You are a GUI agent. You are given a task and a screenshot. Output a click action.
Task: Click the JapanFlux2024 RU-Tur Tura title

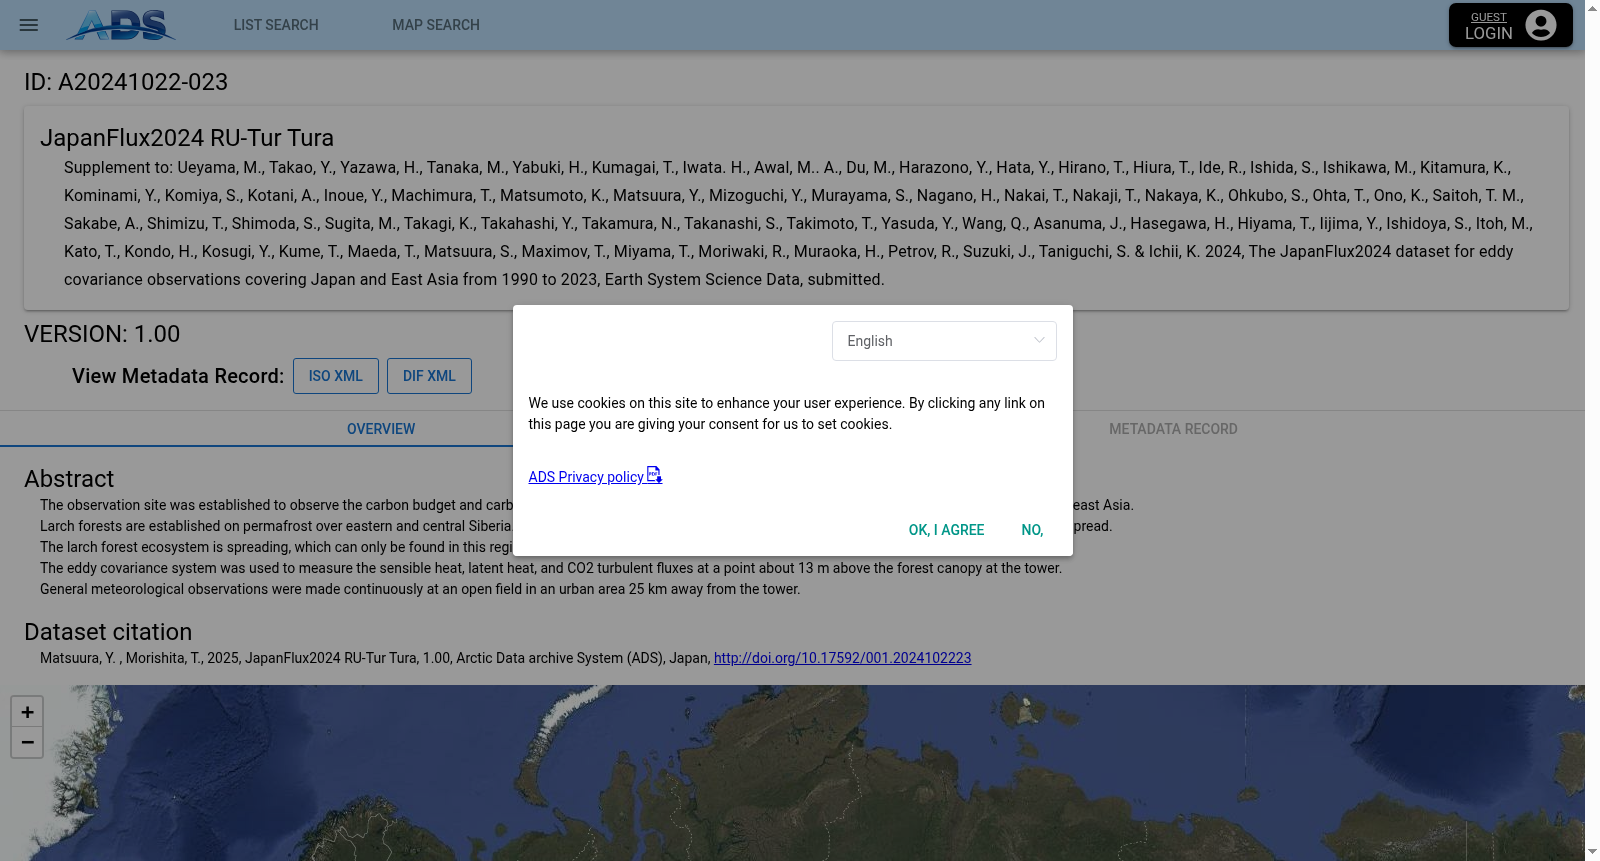coord(187,138)
